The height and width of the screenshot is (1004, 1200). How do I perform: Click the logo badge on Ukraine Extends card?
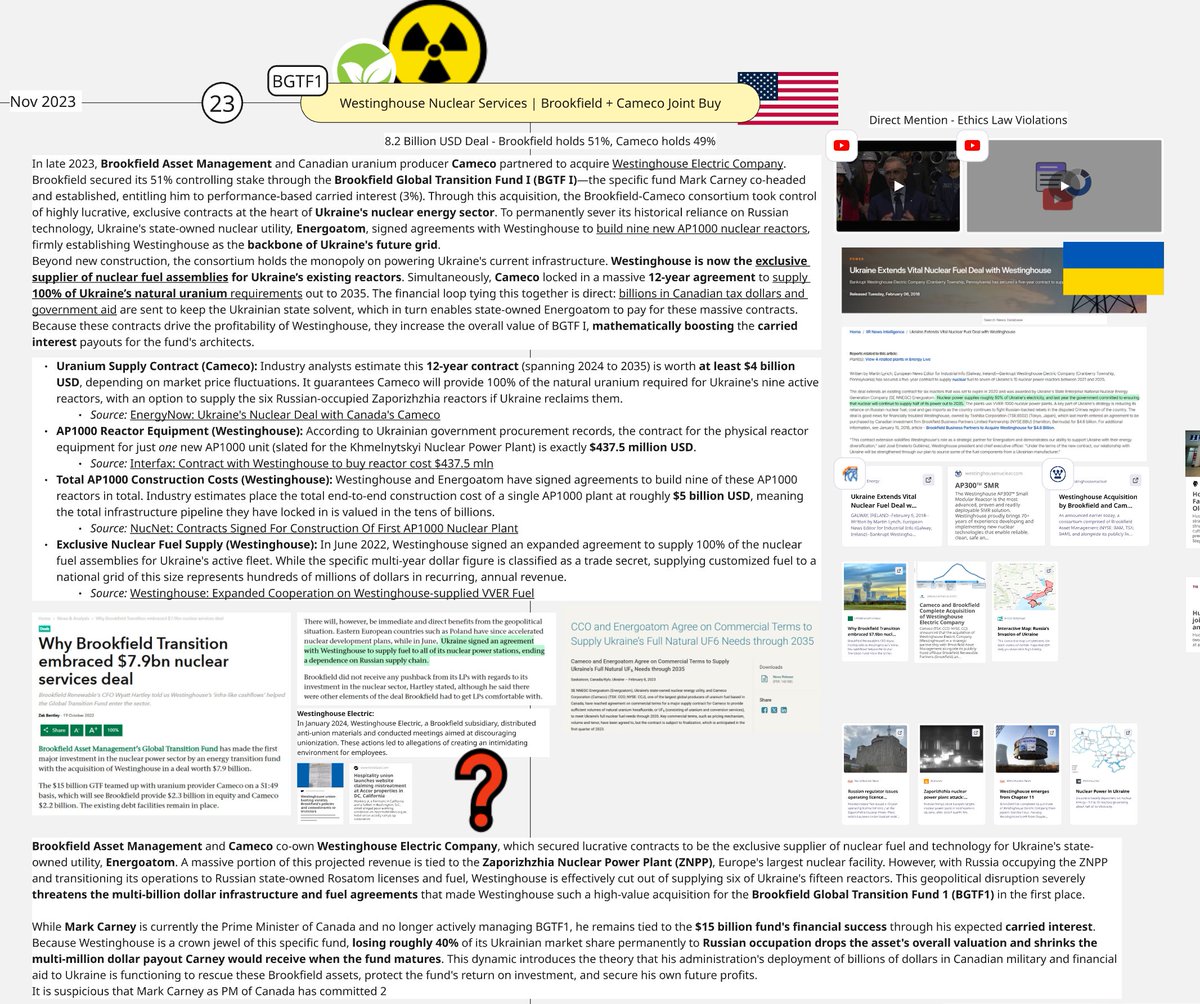[x=849, y=474]
